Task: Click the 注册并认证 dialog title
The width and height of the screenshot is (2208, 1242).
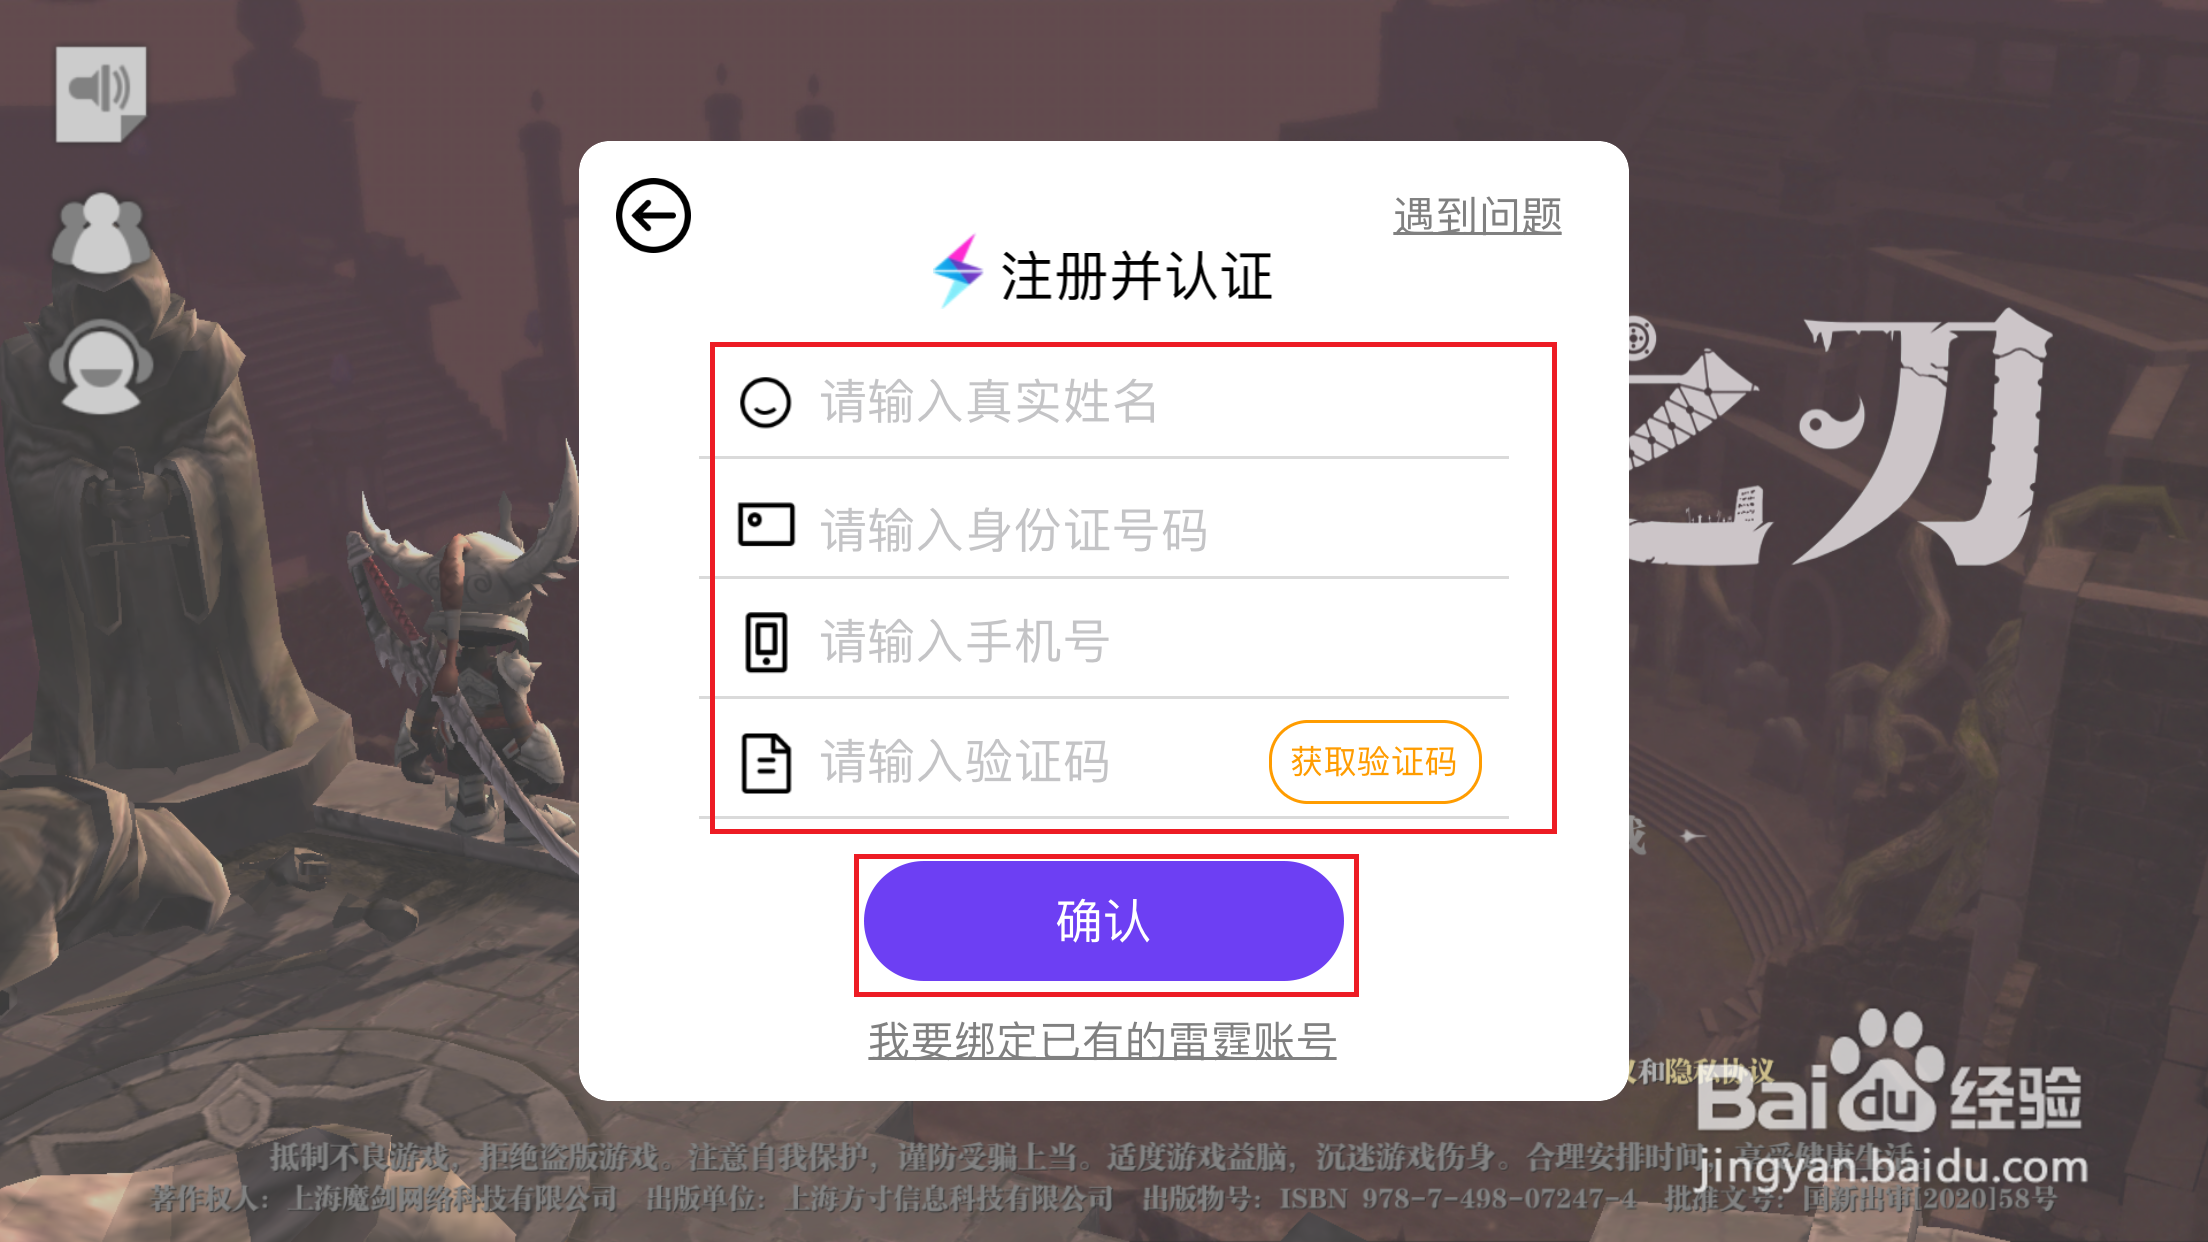Action: point(1137,276)
